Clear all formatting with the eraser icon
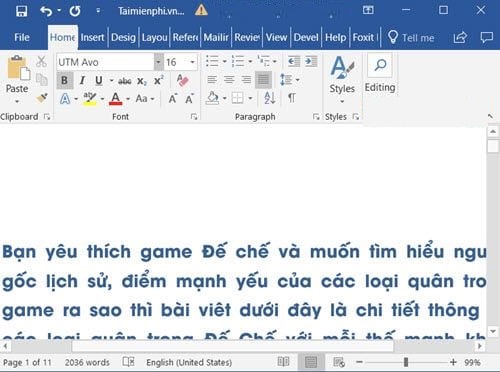This screenshot has width=500, height=372. [183, 80]
